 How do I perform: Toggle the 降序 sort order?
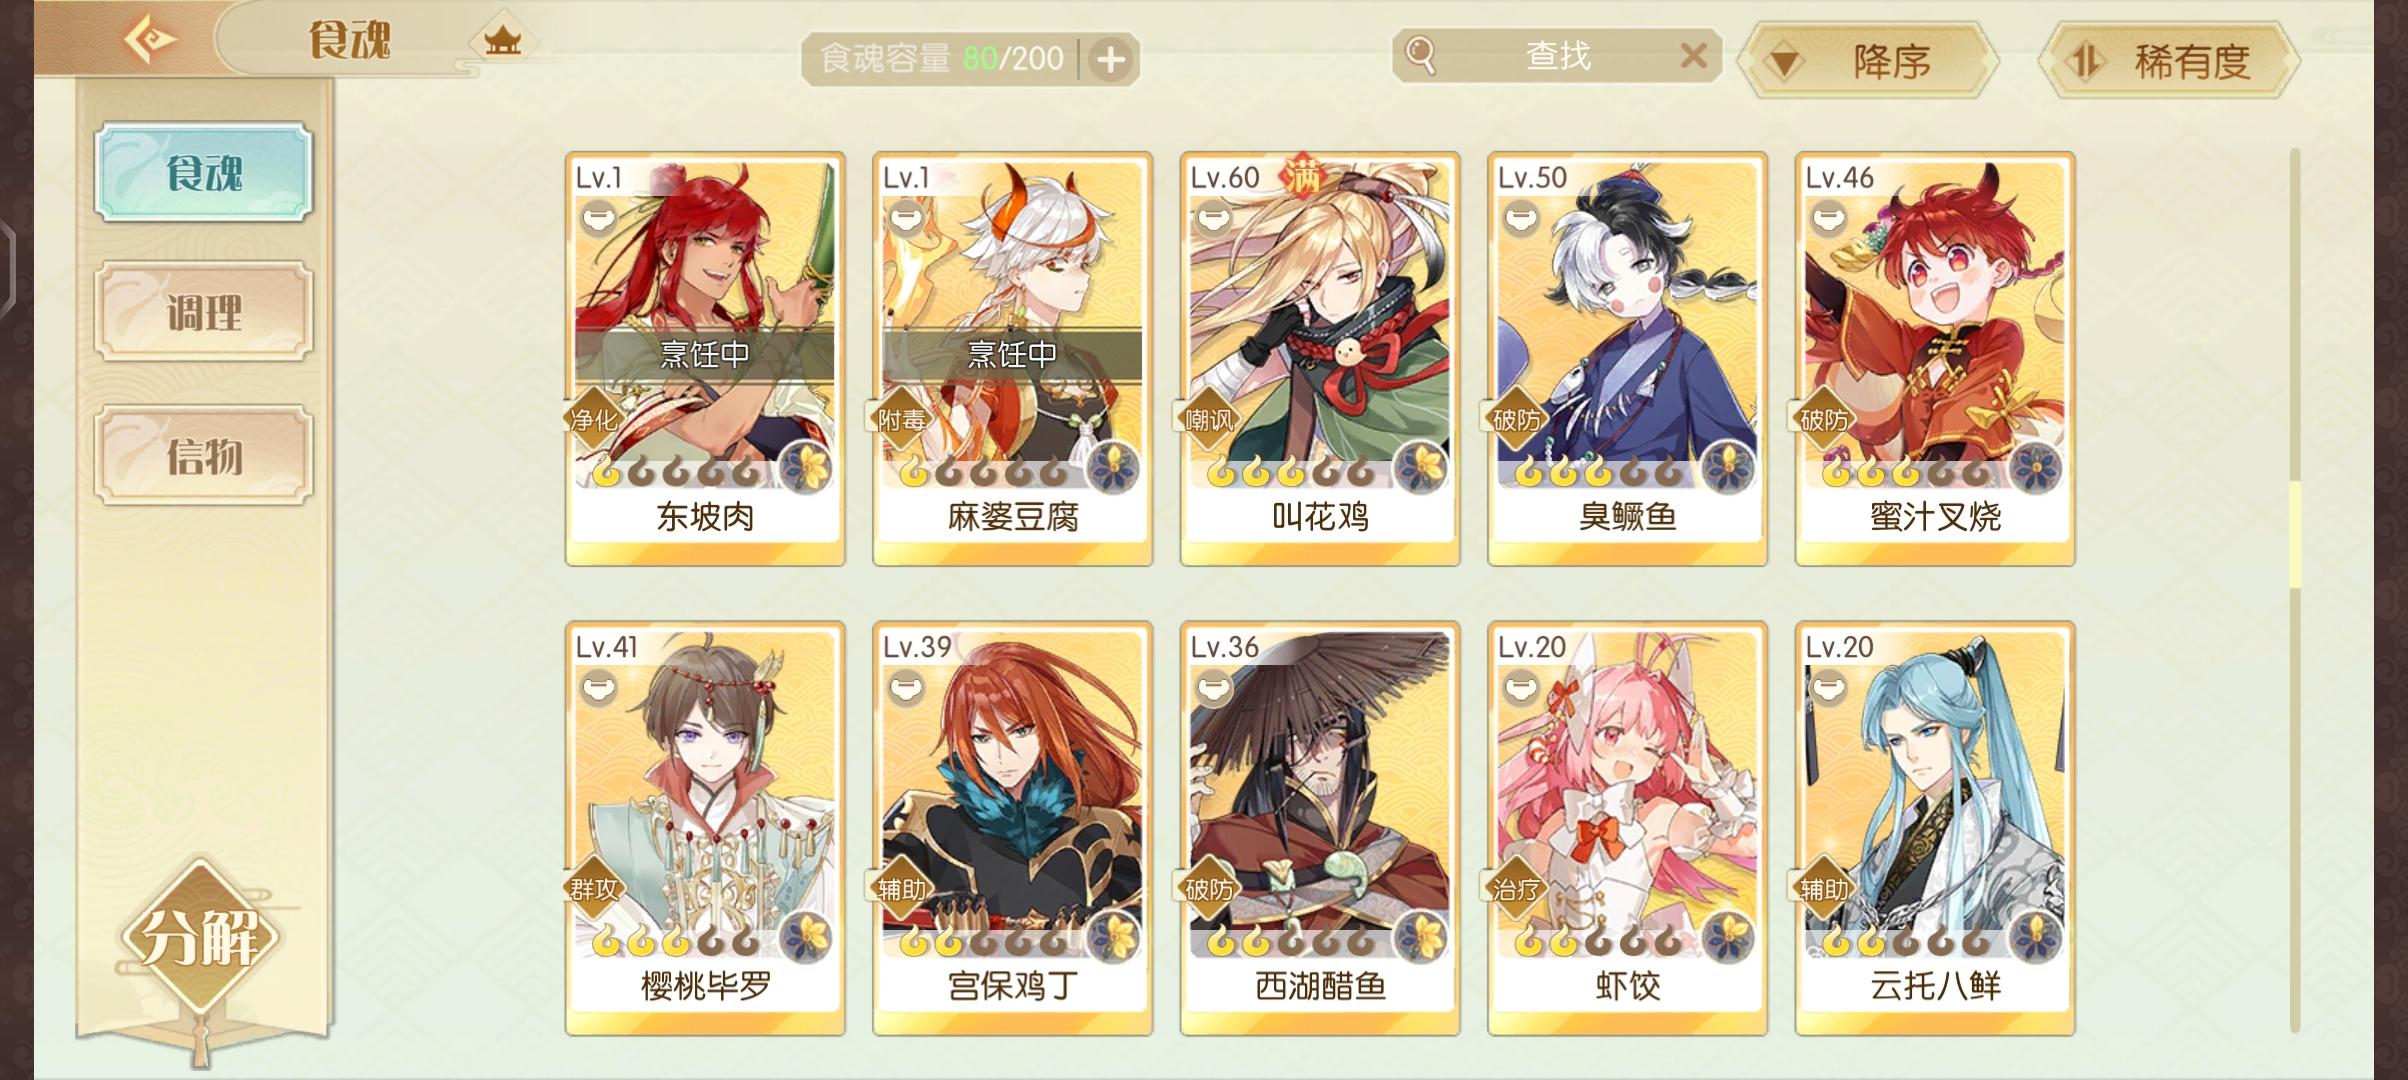pos(1866,62)
